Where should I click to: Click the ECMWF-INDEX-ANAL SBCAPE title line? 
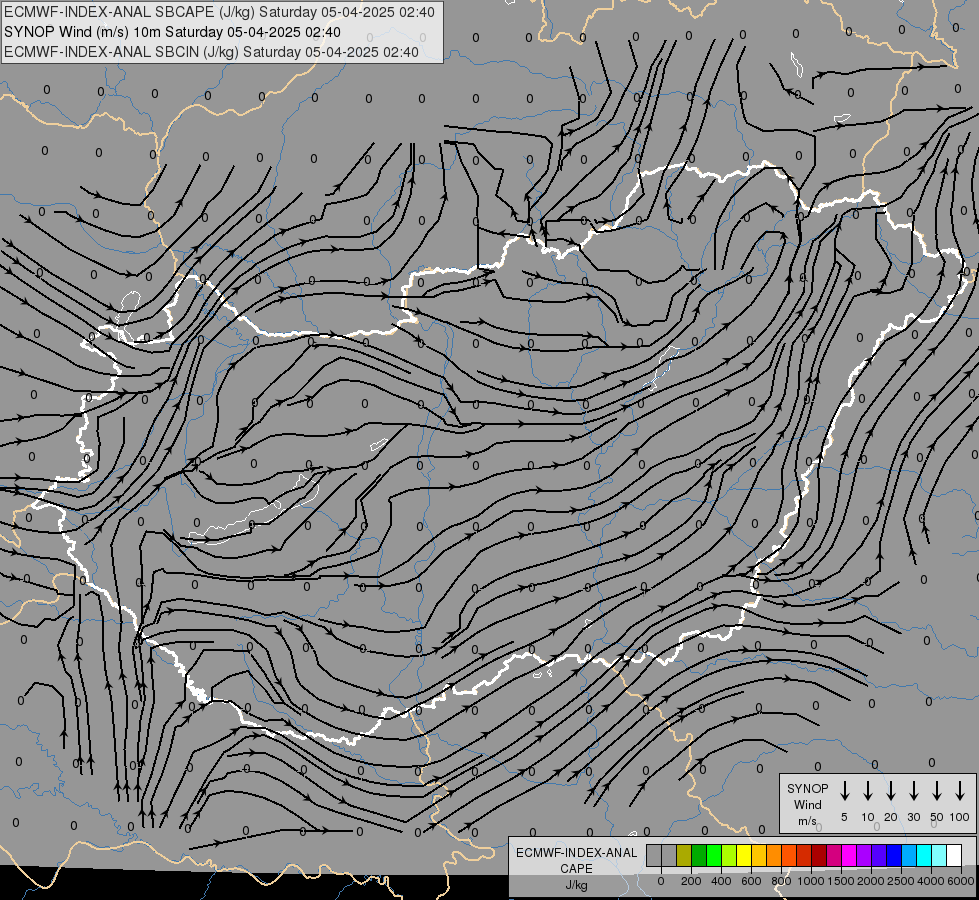point(219,12)
